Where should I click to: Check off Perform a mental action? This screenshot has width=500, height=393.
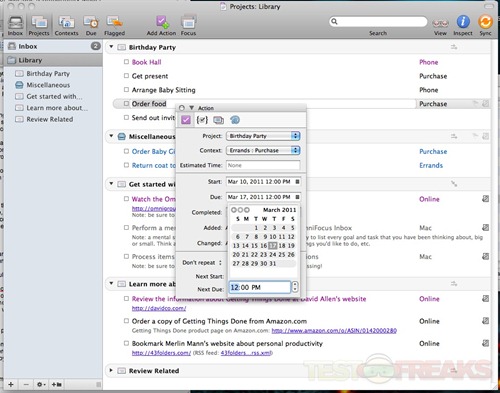pos(126,228)
